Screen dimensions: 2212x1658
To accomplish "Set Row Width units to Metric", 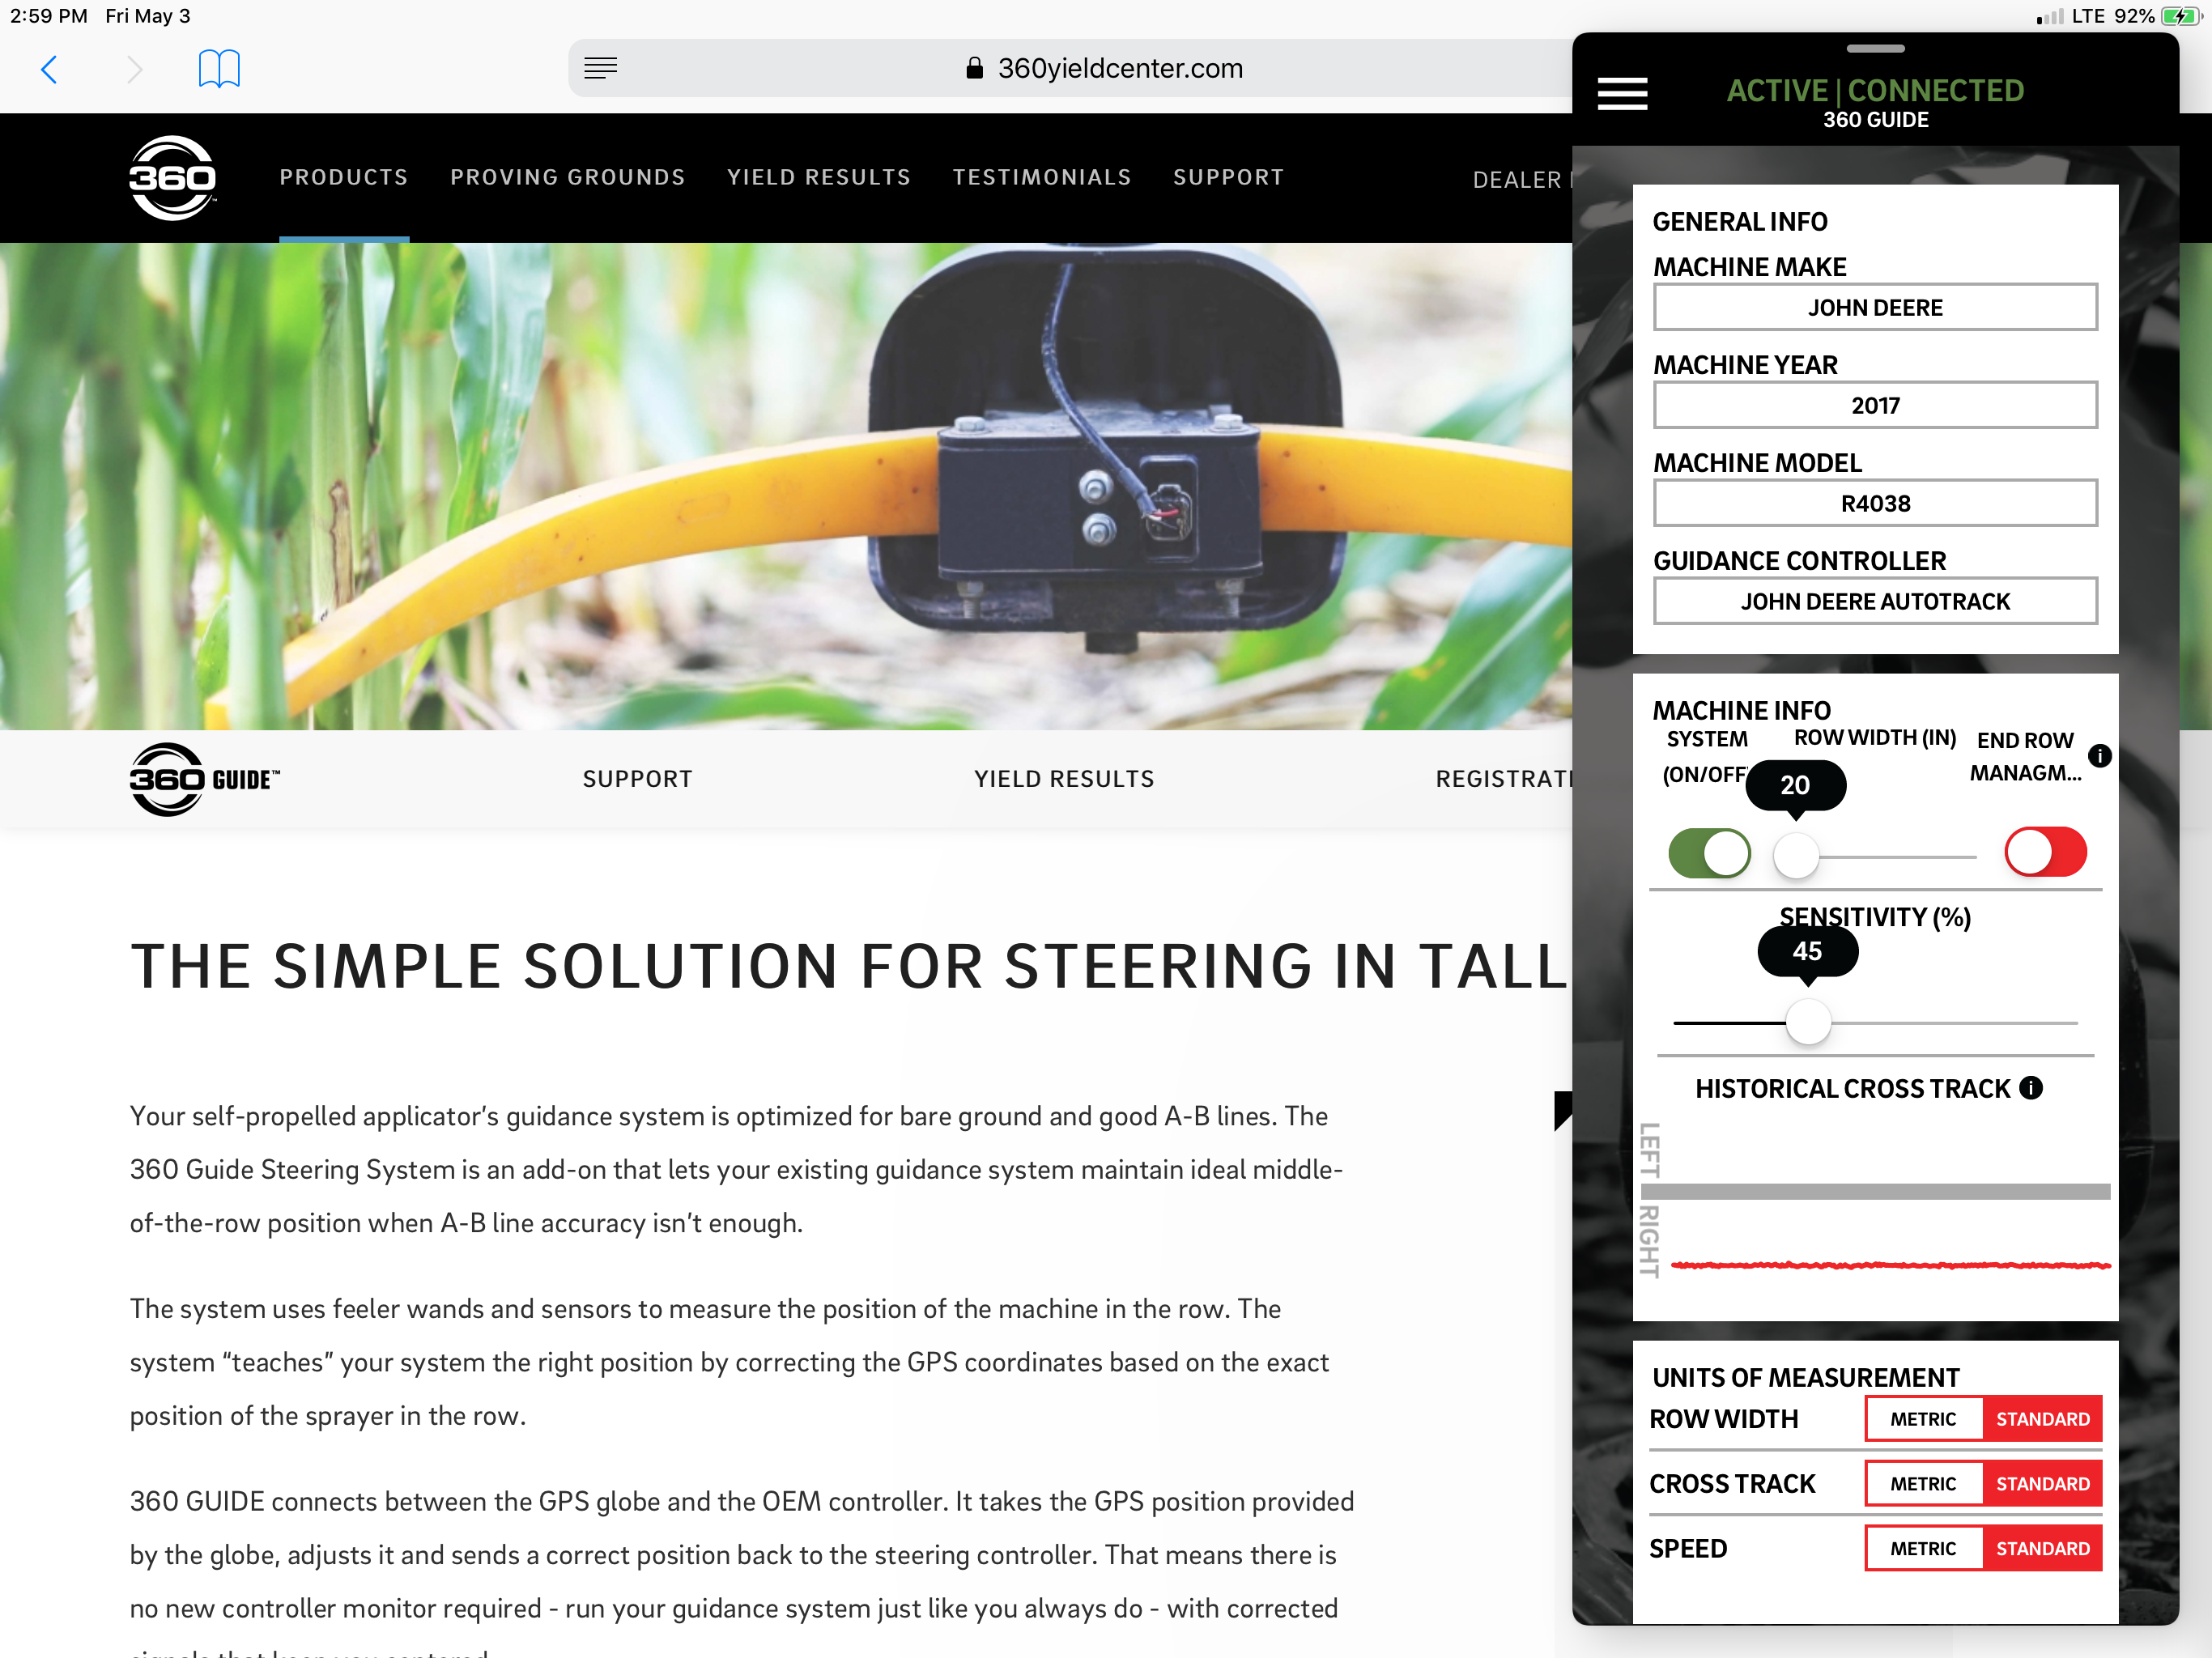I will pyautogui.click(x=1923, y=1419).
